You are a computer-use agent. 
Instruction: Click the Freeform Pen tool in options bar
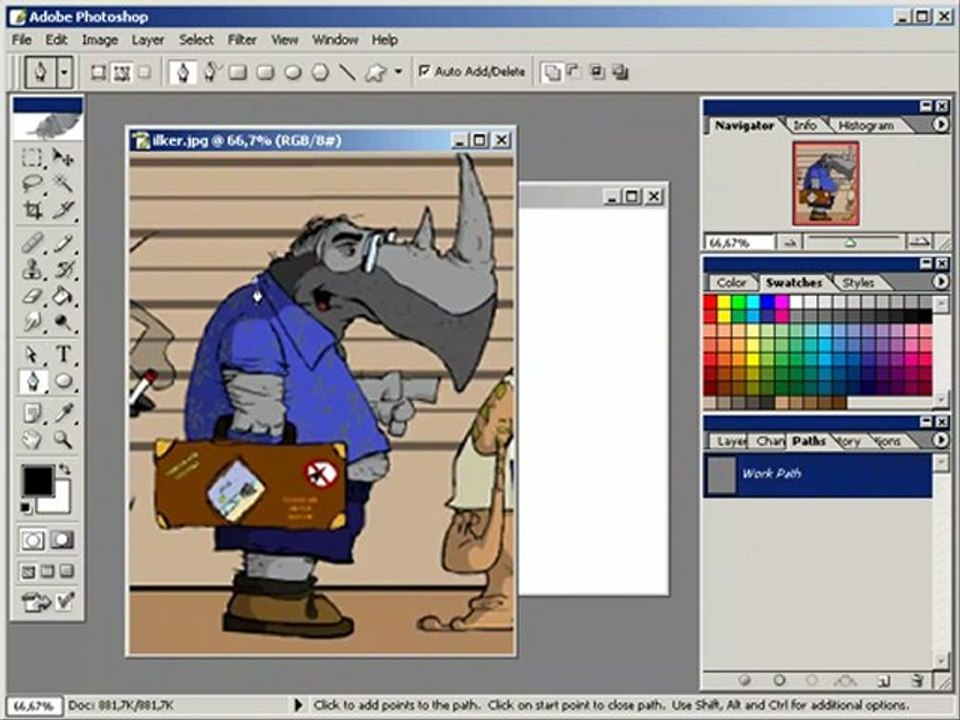(211, 72)
